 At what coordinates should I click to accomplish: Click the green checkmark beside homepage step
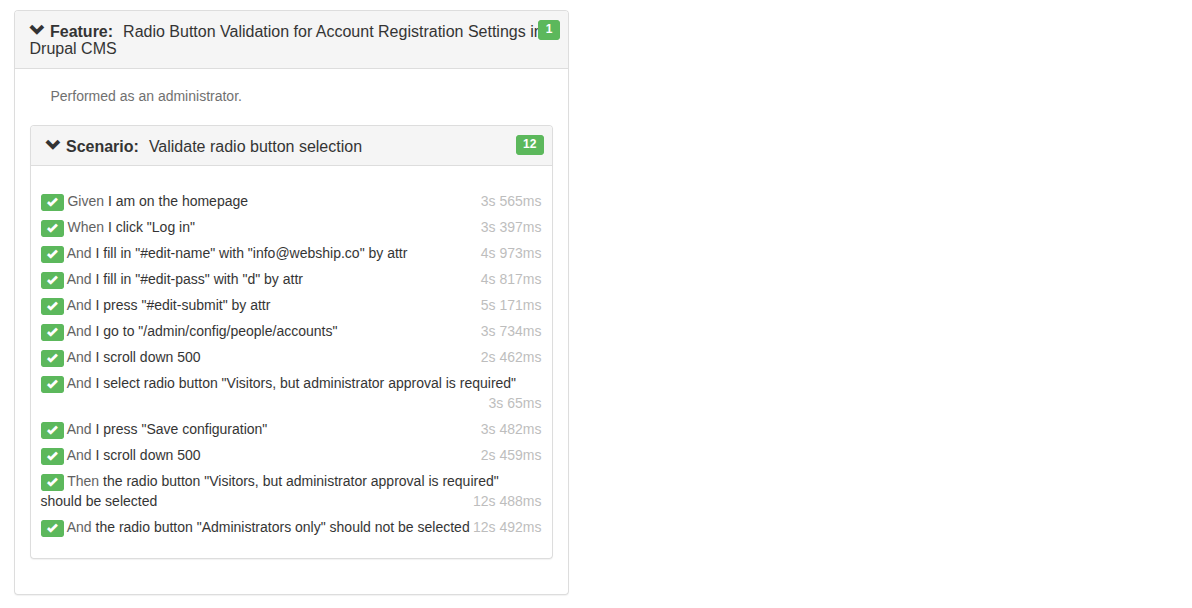tap(52, 202)
